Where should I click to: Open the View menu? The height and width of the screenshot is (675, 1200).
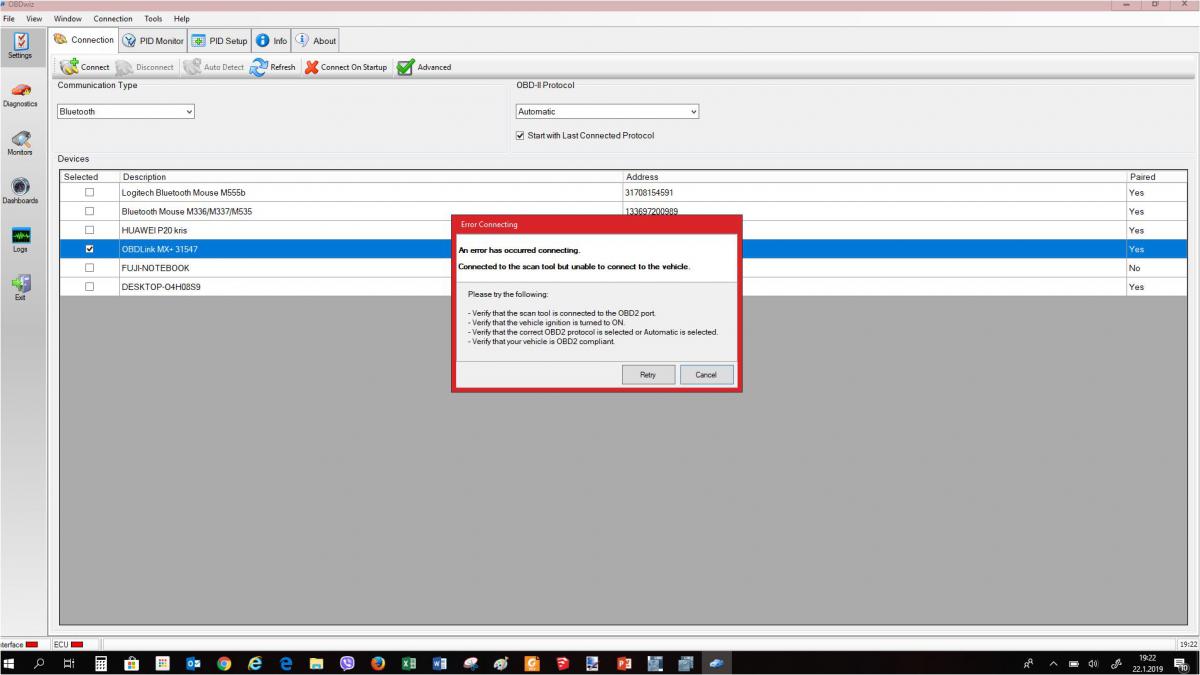[34, 19]
